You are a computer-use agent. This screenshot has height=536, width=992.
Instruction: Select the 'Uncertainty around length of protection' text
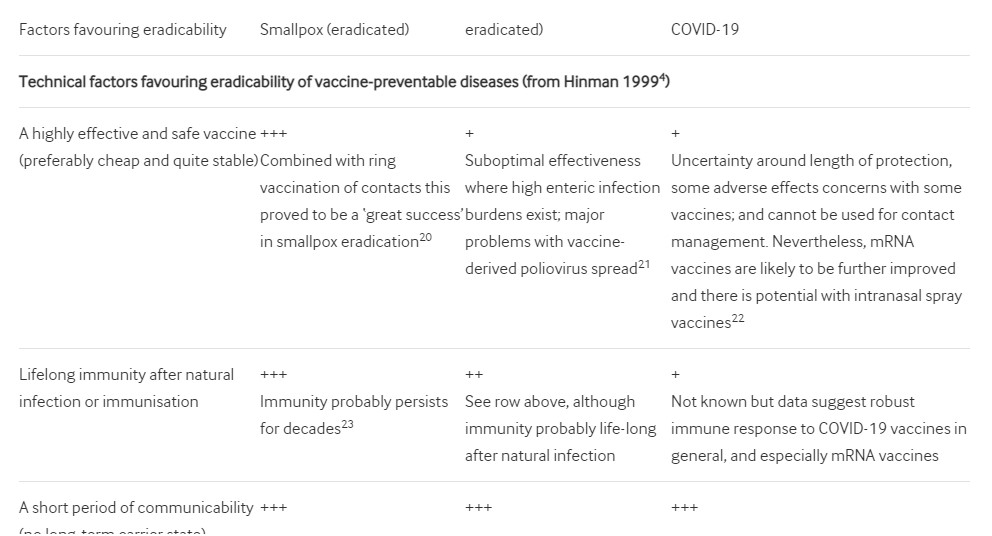point(811,160)
